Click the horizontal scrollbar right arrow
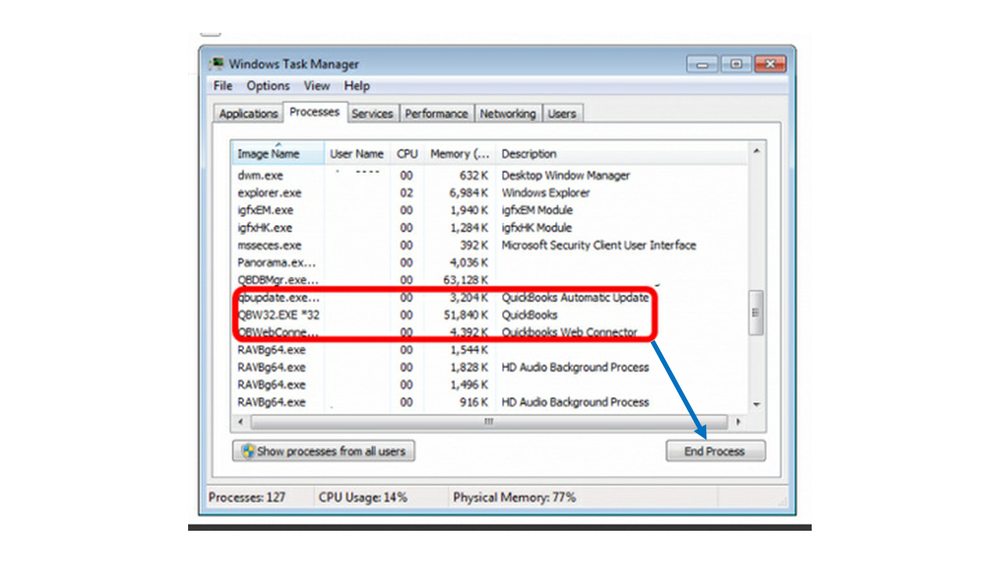 (x=738, y=422)
